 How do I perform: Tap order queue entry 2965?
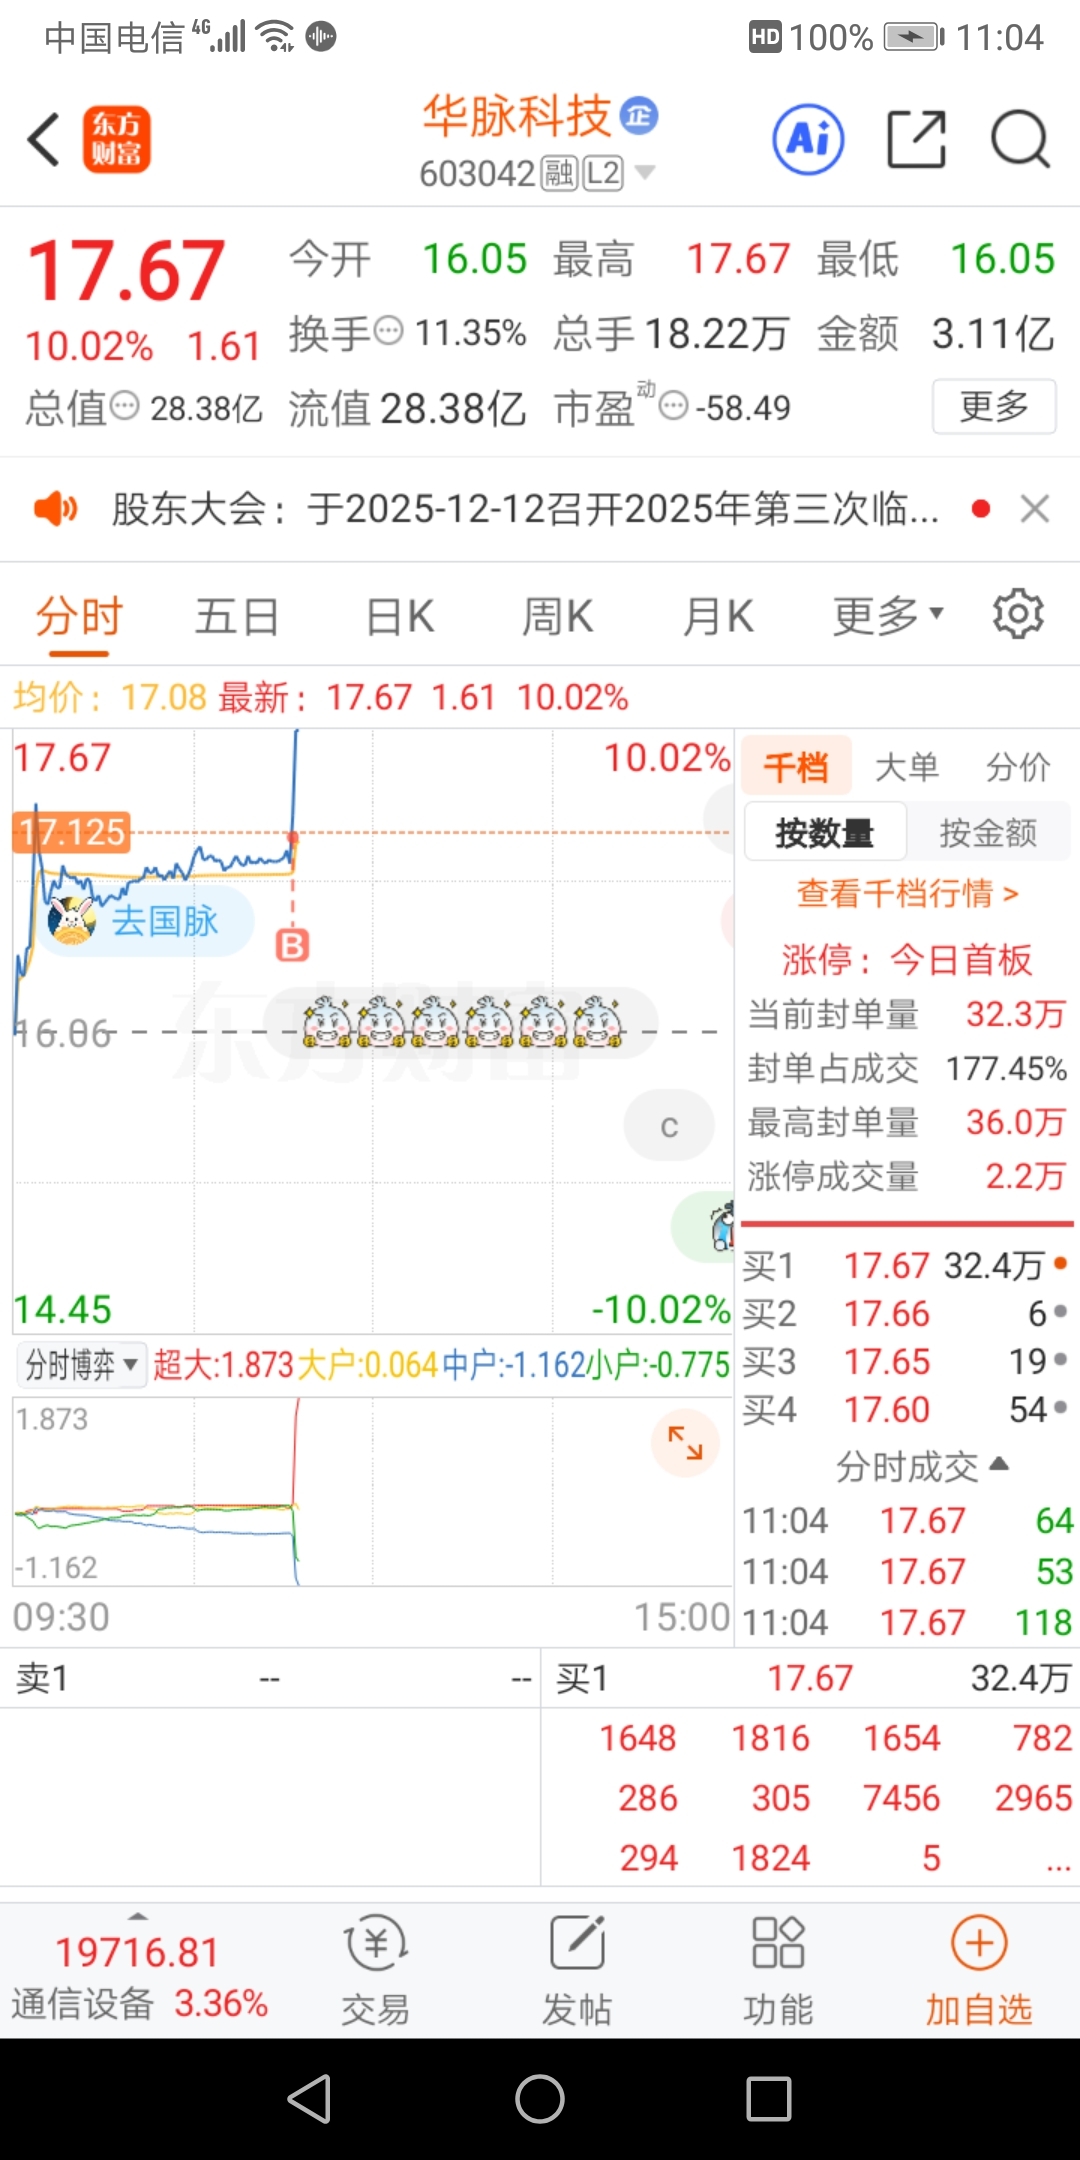(x=1033, y=1798)
